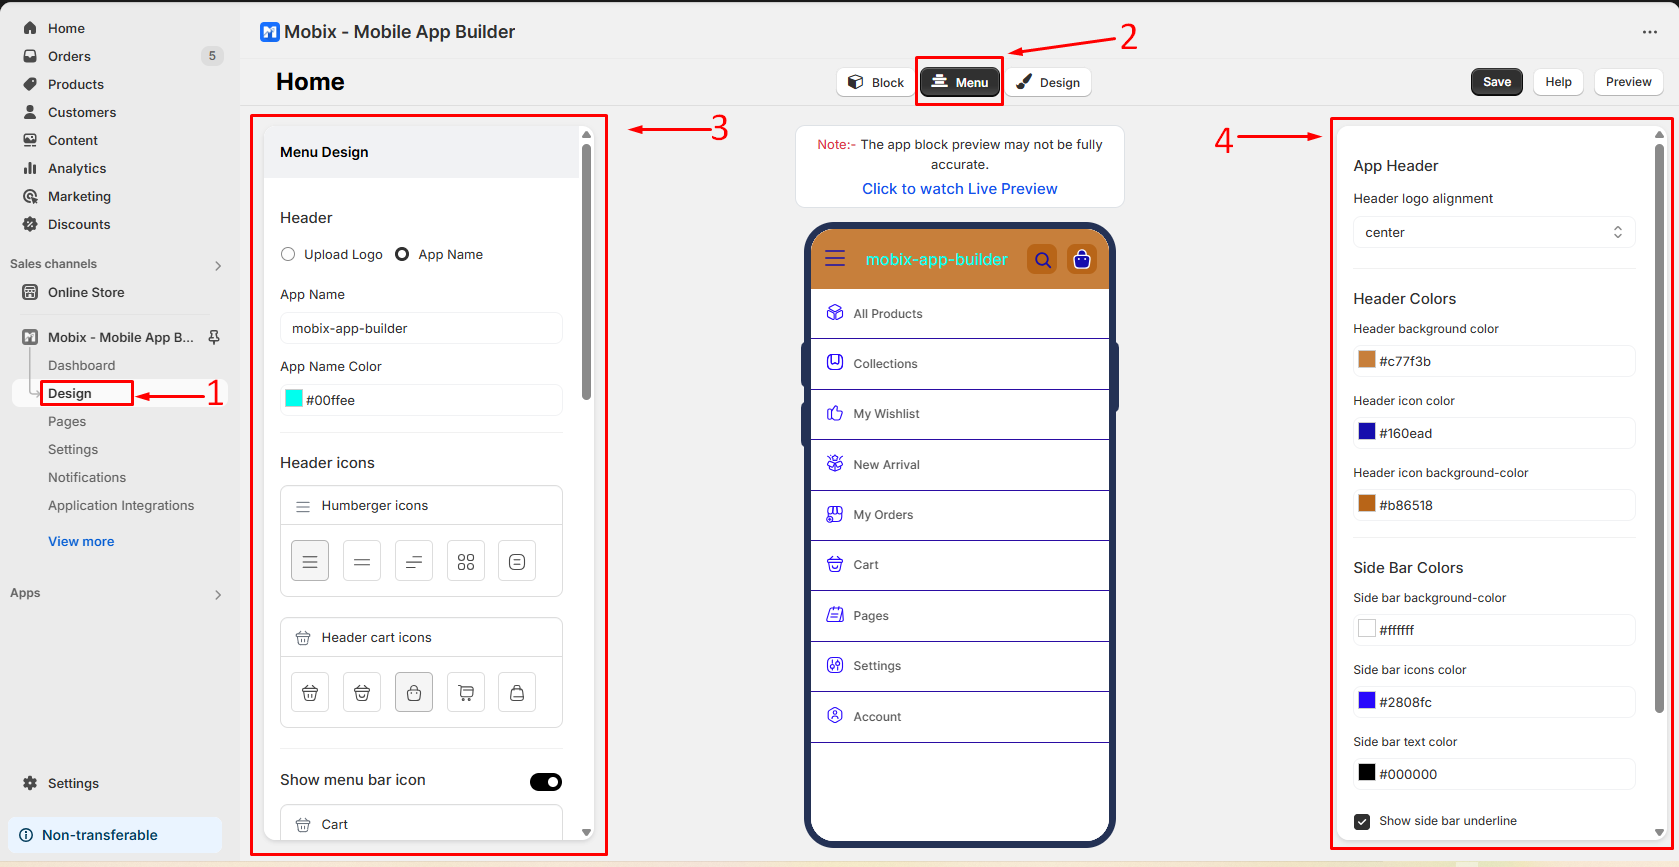Select the three-line hamburger icon style
The height and width of the screenshot is (867, 1679).
(310, 561)
